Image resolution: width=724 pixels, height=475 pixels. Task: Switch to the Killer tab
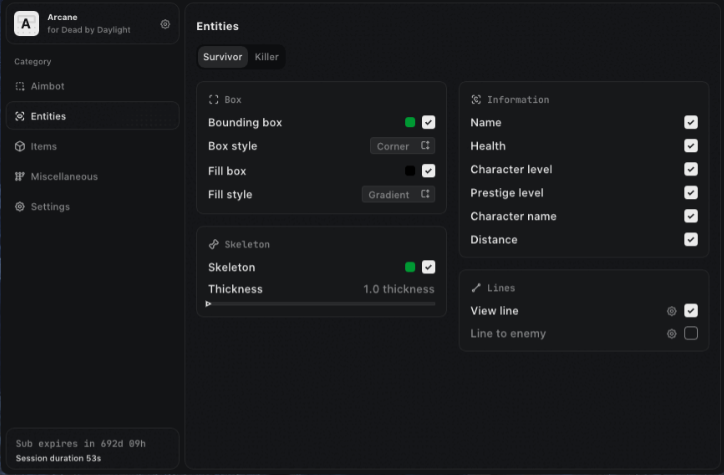267,58
